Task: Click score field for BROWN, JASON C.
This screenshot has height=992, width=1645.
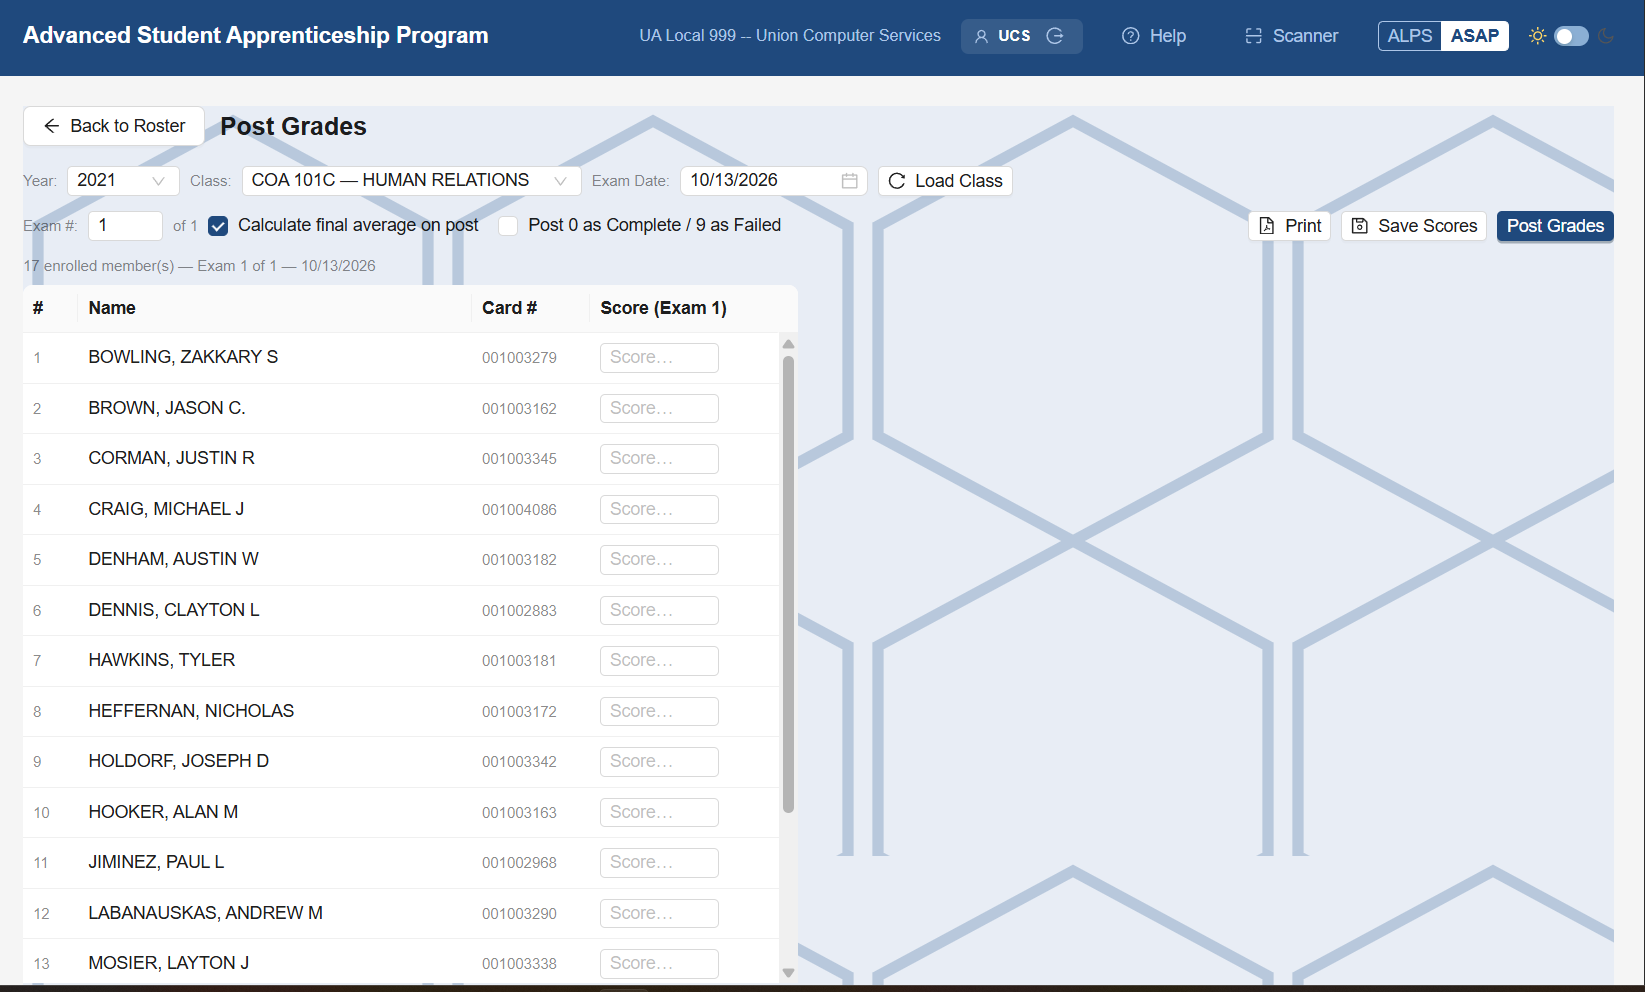Action: click(x=659, y=409)
